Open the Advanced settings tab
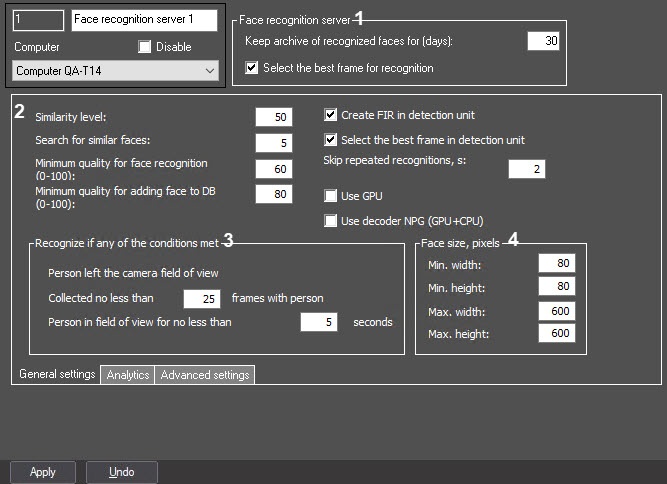This screenshot has height=484, width=667. 205,375
